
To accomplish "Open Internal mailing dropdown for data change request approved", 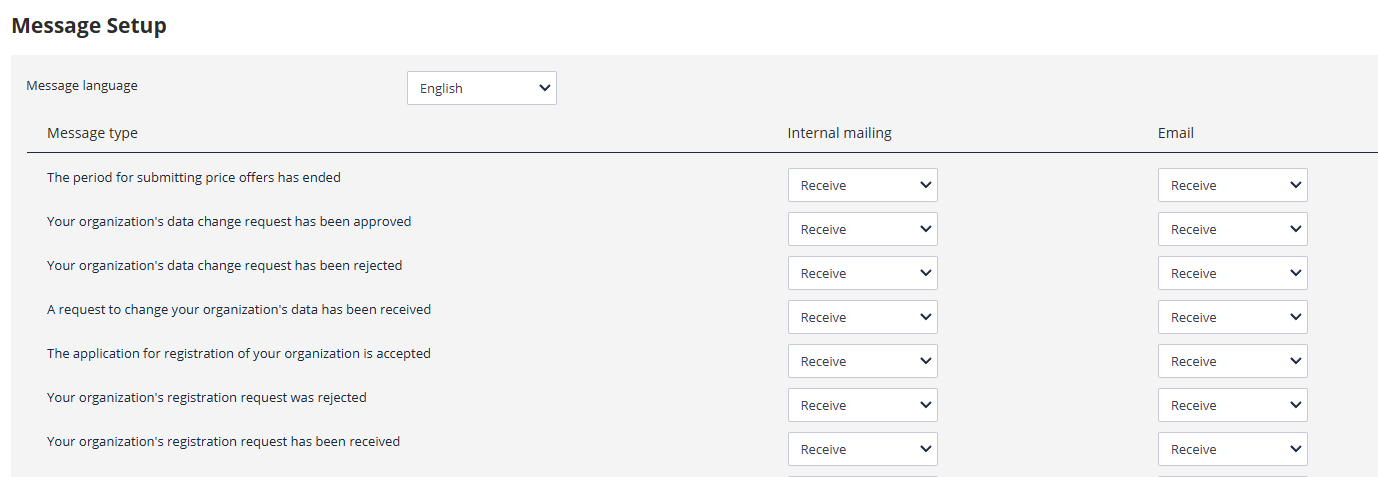I will click(863, 229).
